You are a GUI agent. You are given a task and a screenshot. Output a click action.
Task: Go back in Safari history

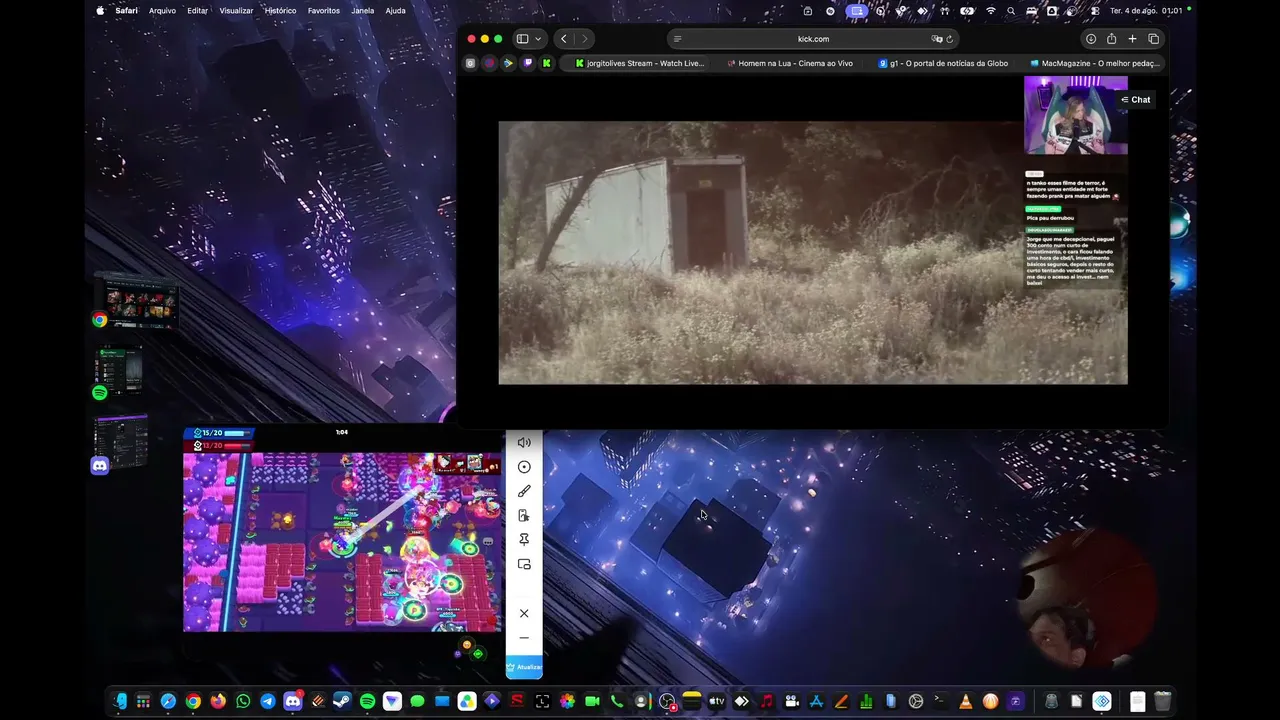pyautogui.click(x=564, y=39)
